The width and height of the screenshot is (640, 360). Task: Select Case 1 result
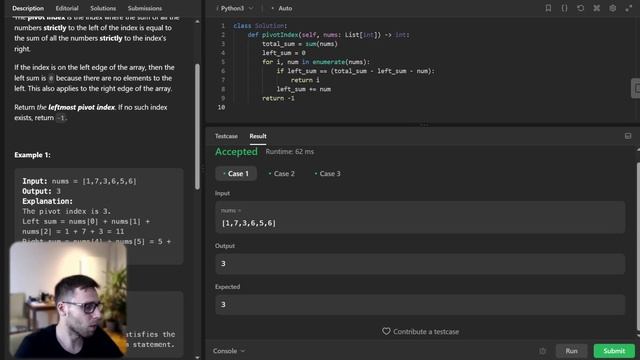pos(236,173)
